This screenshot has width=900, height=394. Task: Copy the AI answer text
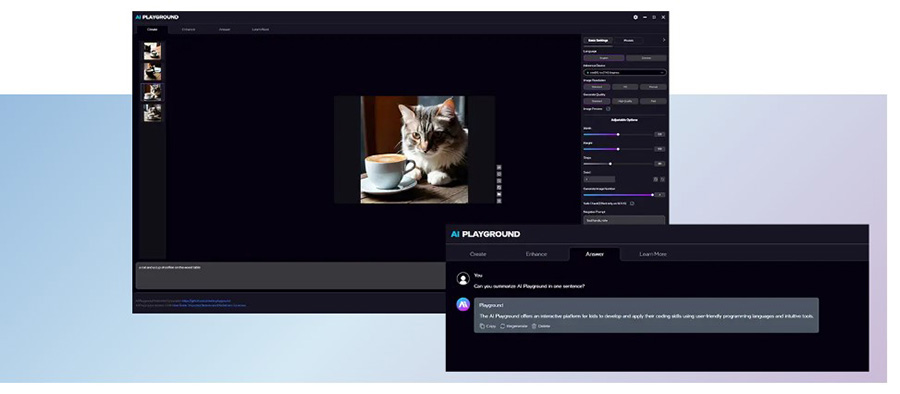[x=488, y=326]
